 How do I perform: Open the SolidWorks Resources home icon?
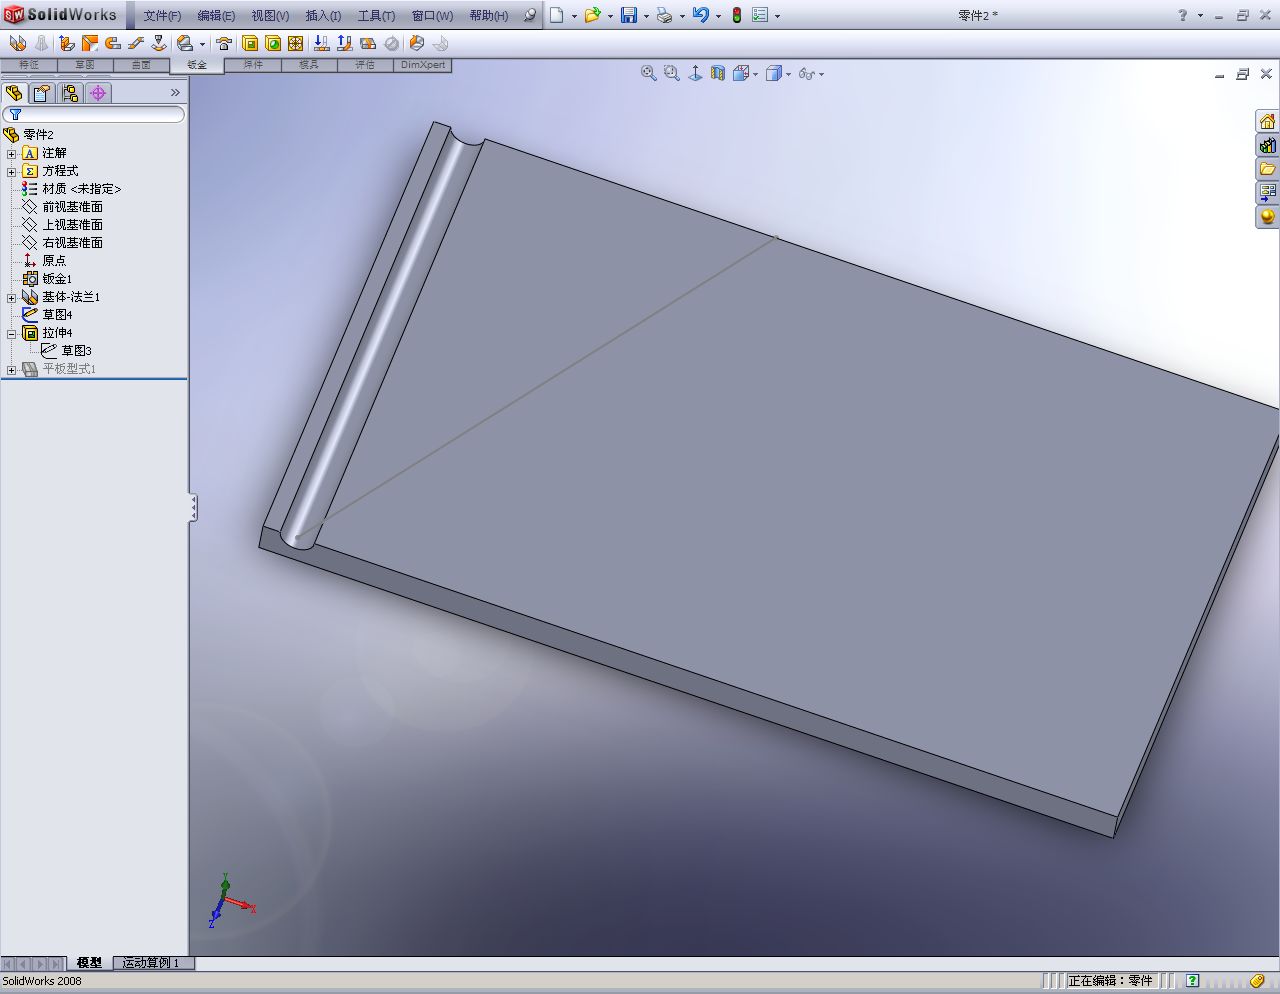pyautogui.click(x=1267, y=121)
